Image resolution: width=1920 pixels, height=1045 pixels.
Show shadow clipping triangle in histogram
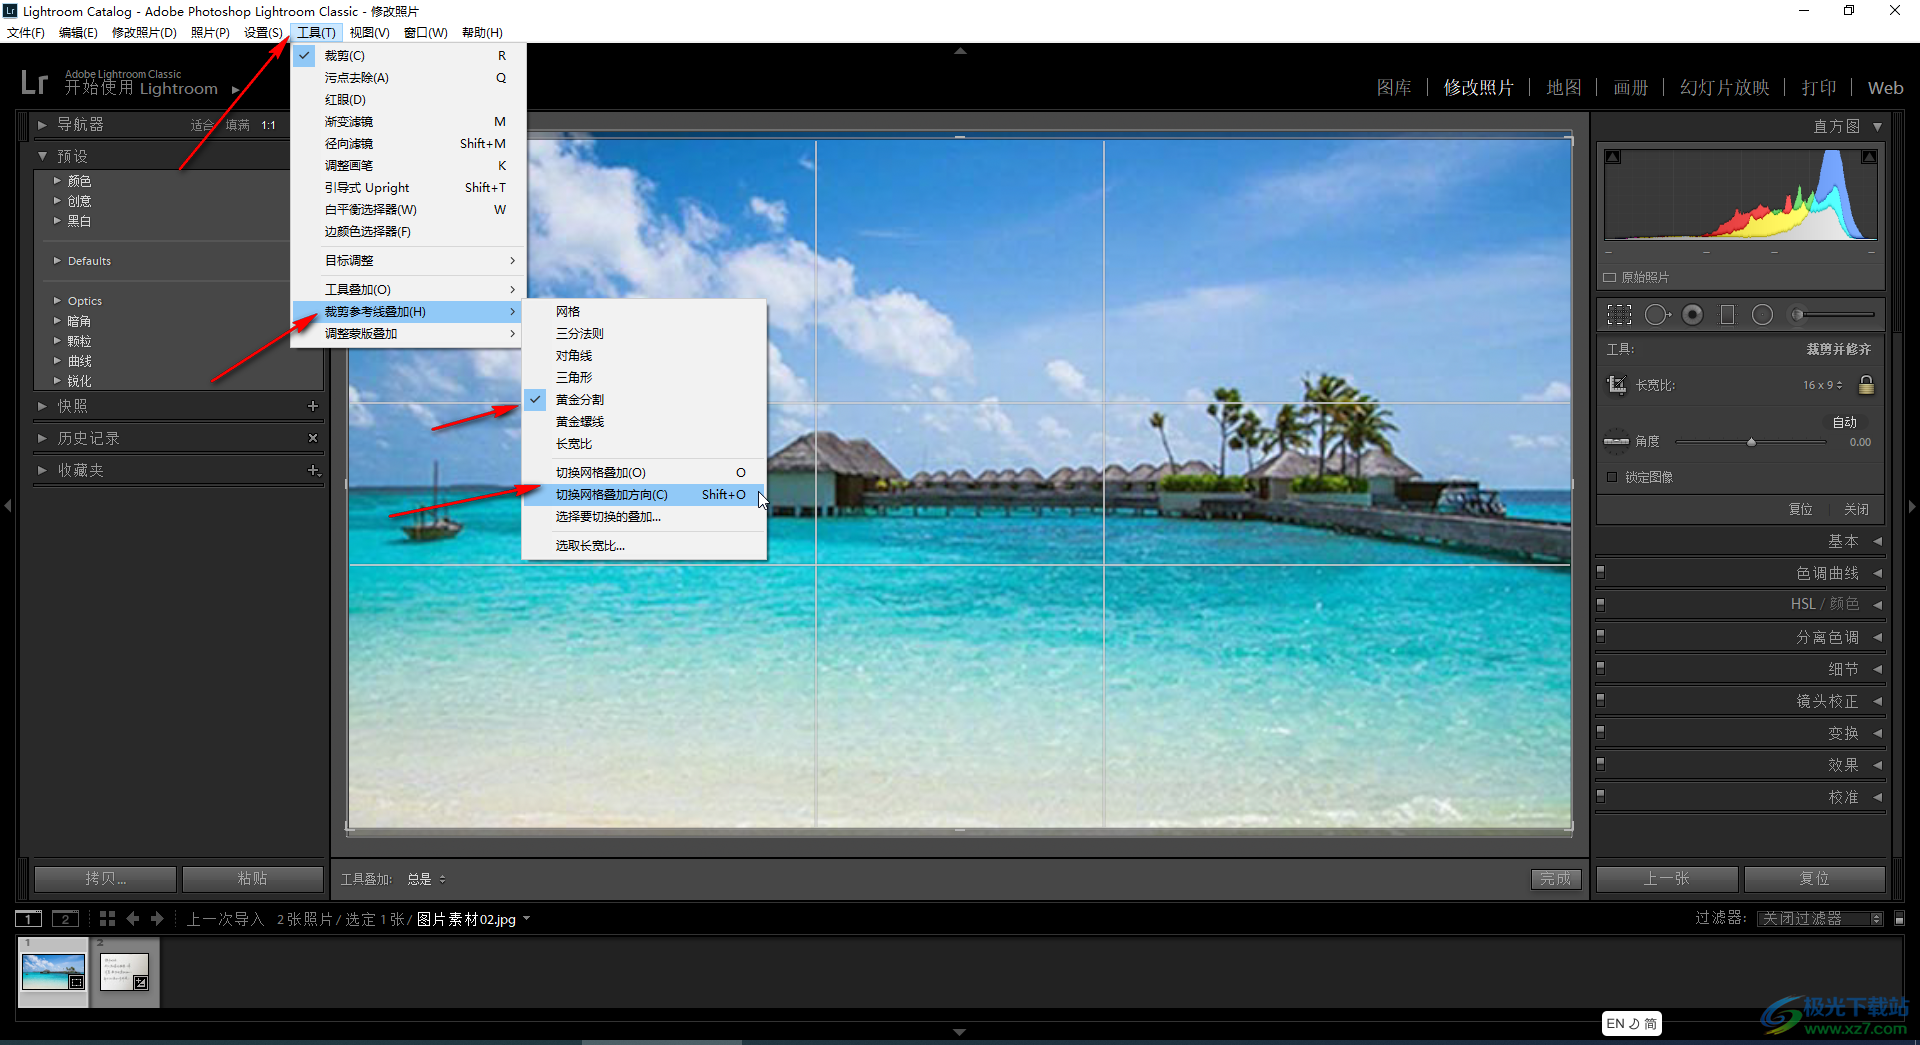click(x=1613, y=157)
